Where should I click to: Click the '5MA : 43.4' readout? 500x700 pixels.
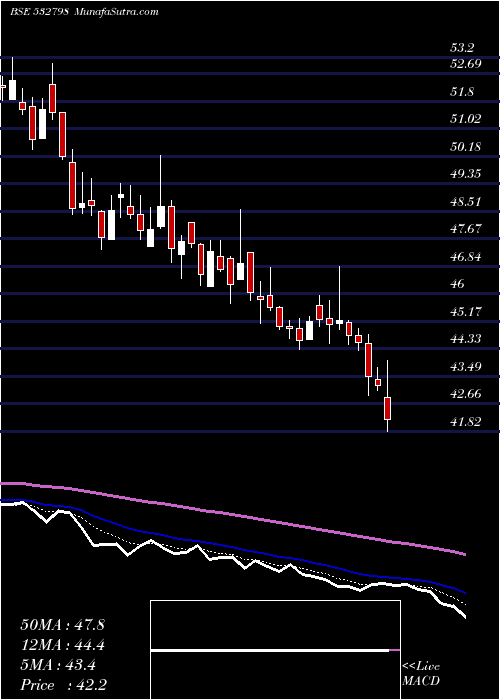click(x=58, y=665)
